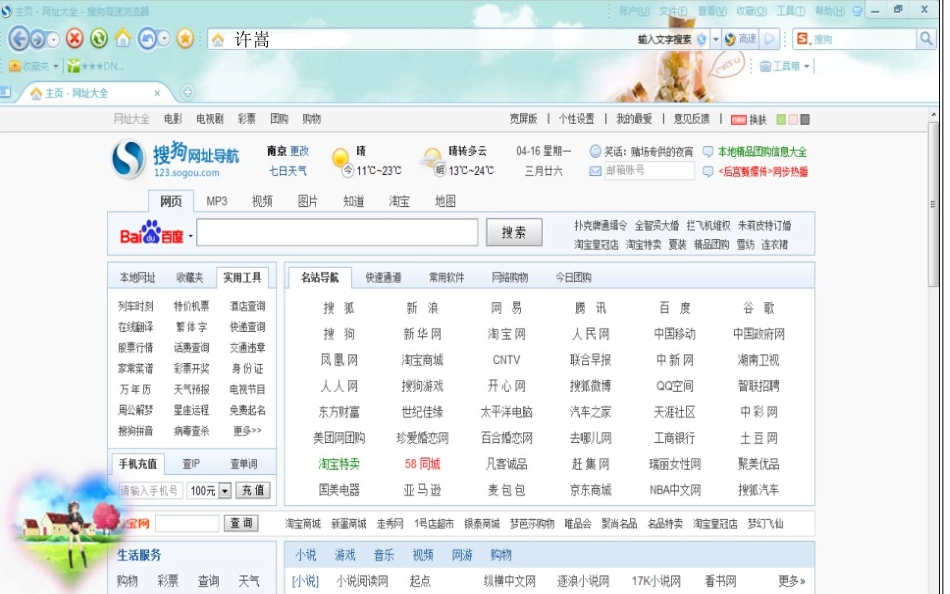Toggle the 高速 speed mode button
950x594 pixels.
740,39
